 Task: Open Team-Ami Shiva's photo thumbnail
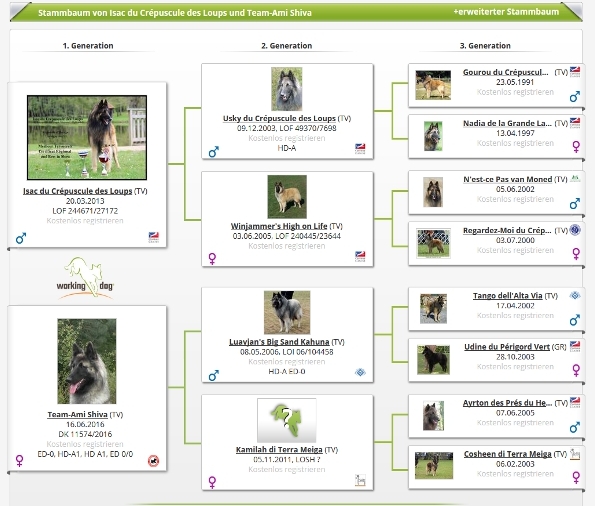click(x=87, y=361)
